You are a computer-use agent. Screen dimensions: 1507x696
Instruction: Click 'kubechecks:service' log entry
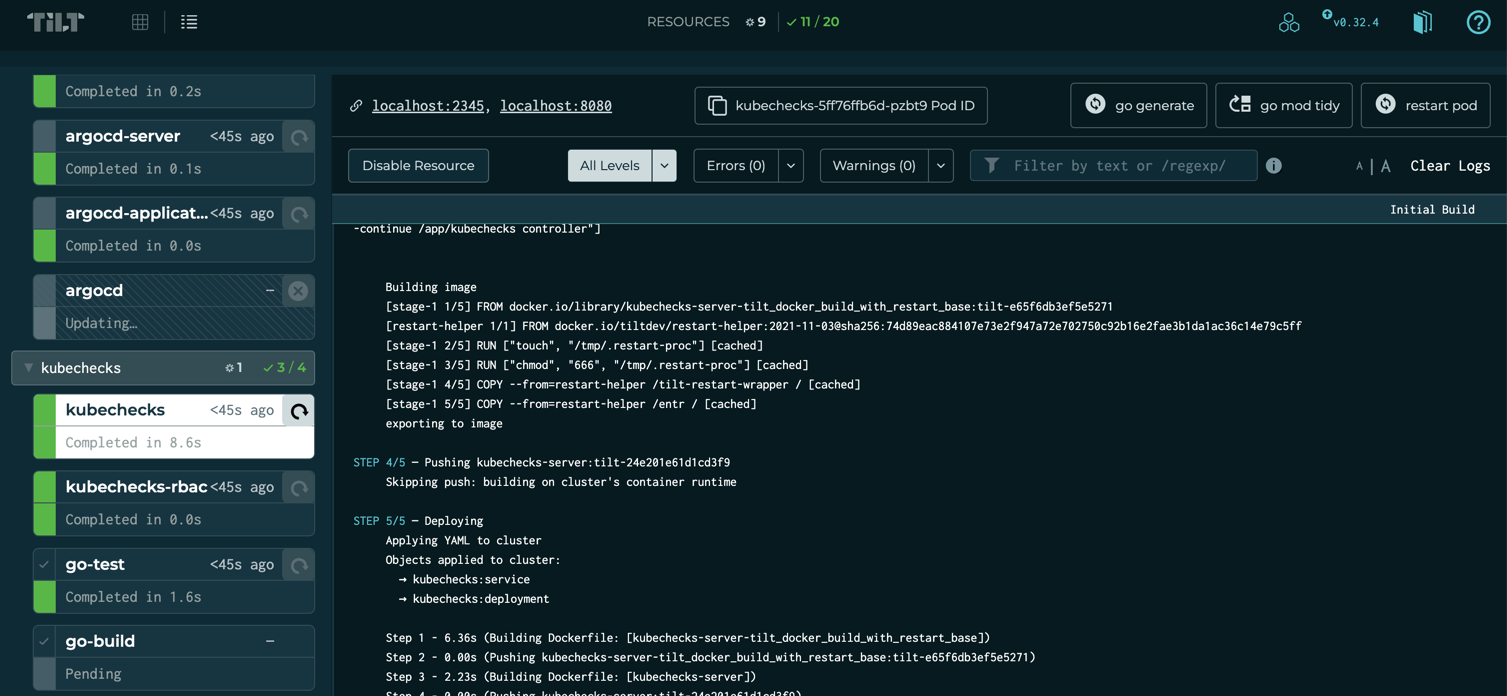click(x=471, y=579)
